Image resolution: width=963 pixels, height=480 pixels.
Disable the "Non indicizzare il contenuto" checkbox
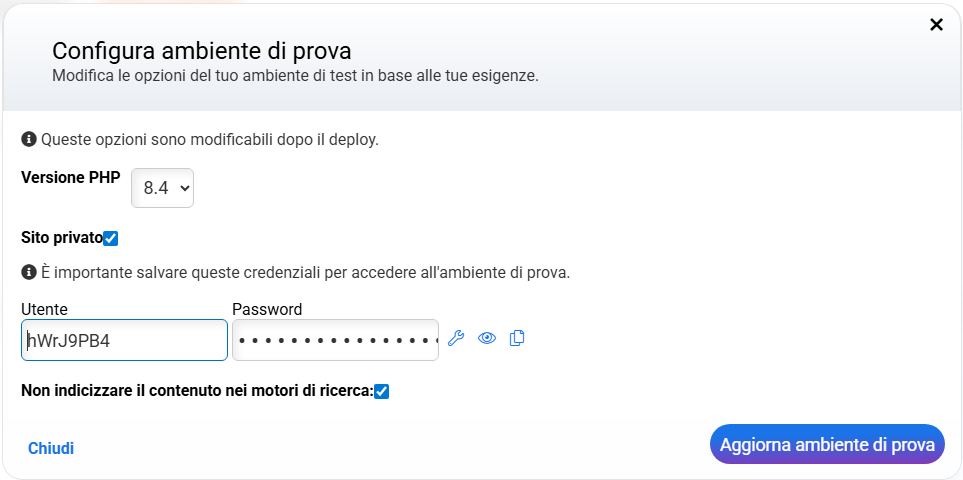pyautogui.click(x=381, y=391)
